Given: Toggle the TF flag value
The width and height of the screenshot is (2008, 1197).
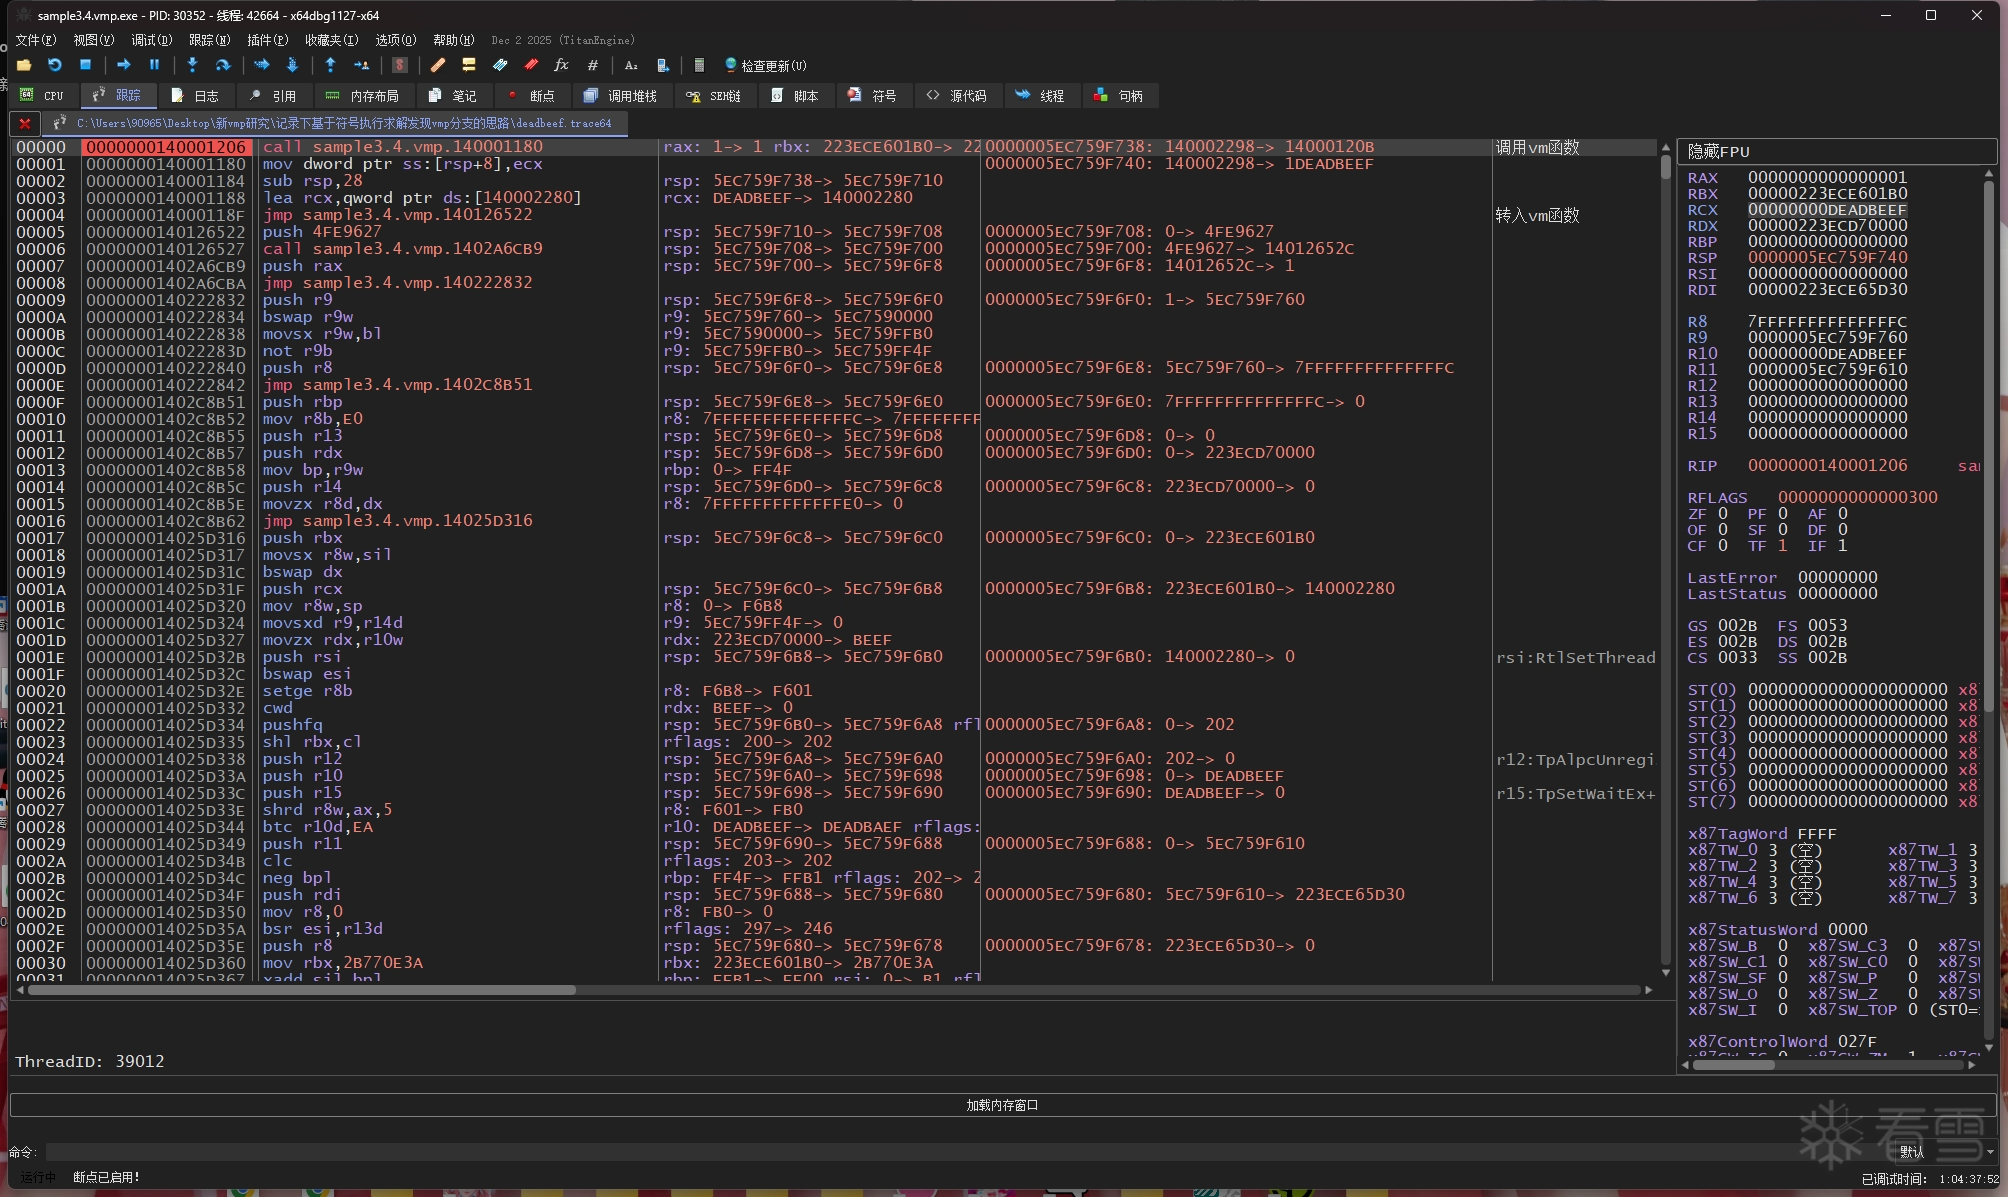Looking at the screenshot, I should [x=1783, y=546].
